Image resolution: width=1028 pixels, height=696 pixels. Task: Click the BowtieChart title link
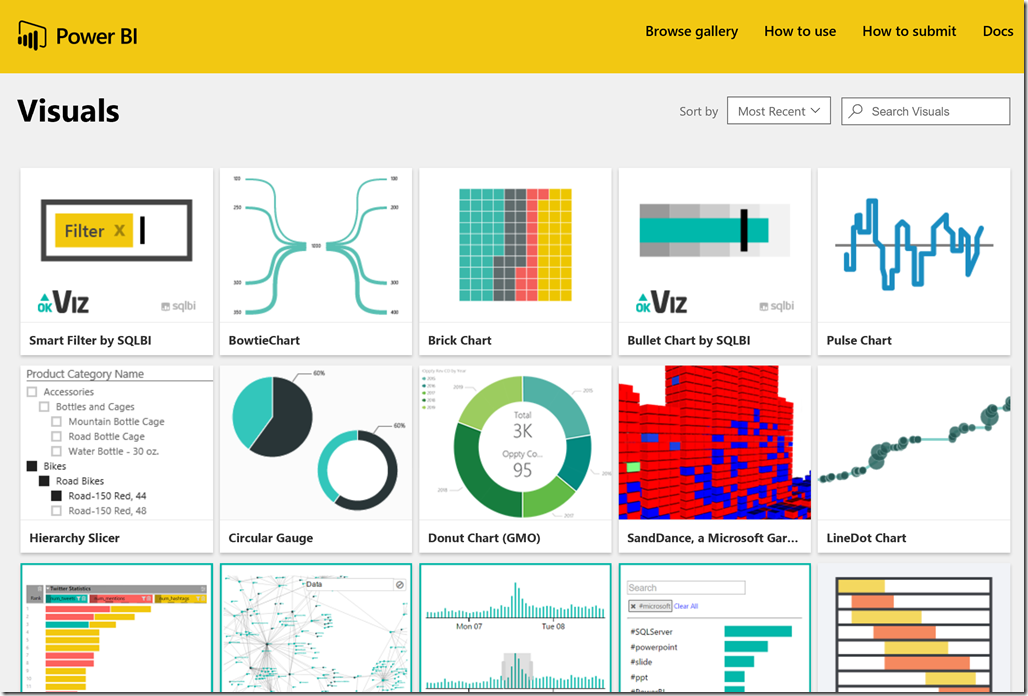coord(264,340)
